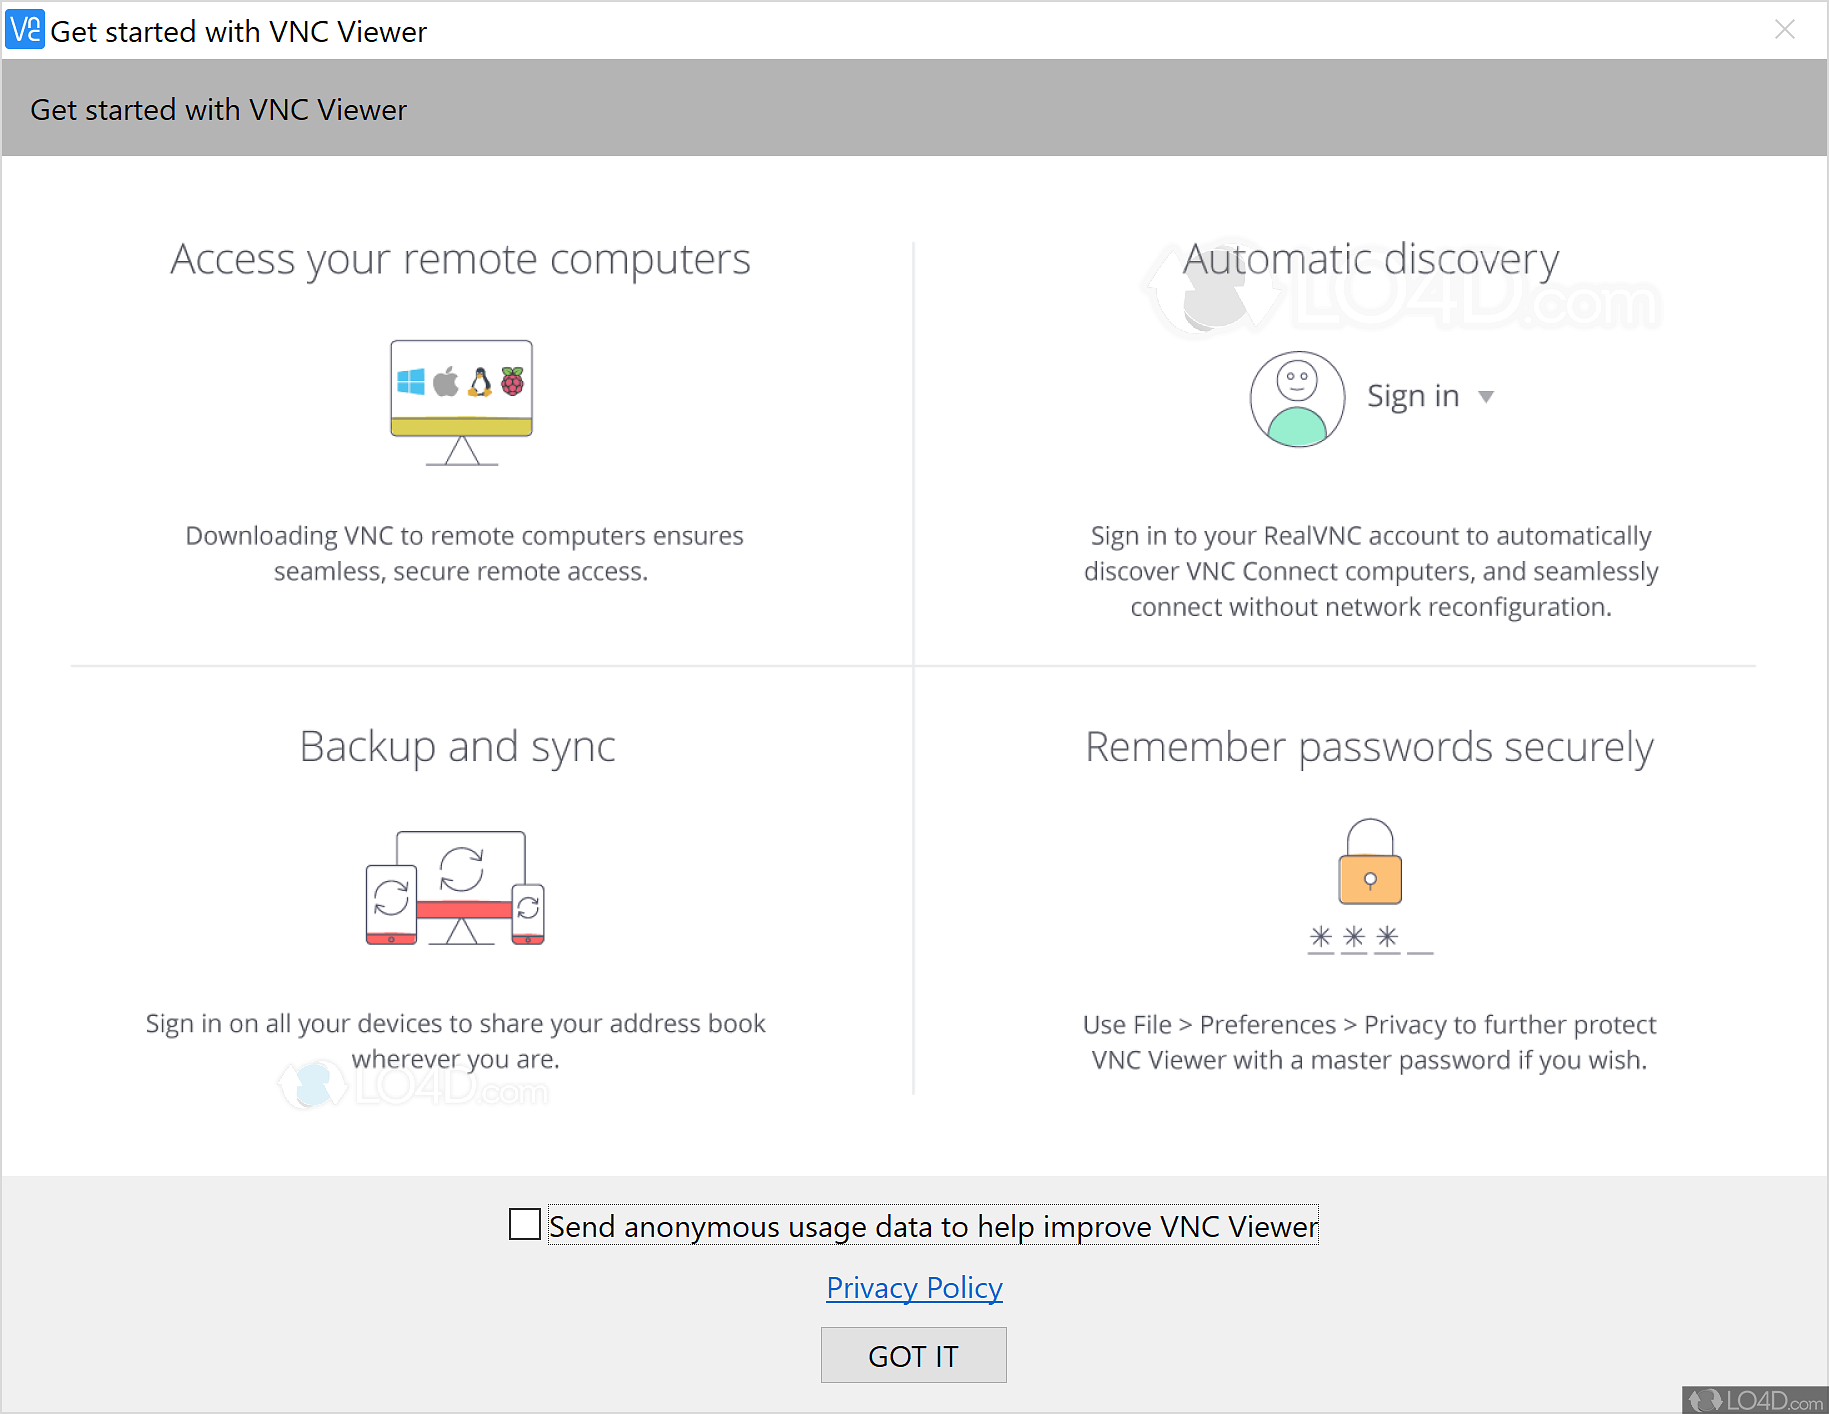Open the Sign in menu label
1829x1414 pixels.
pos(1413,396)
